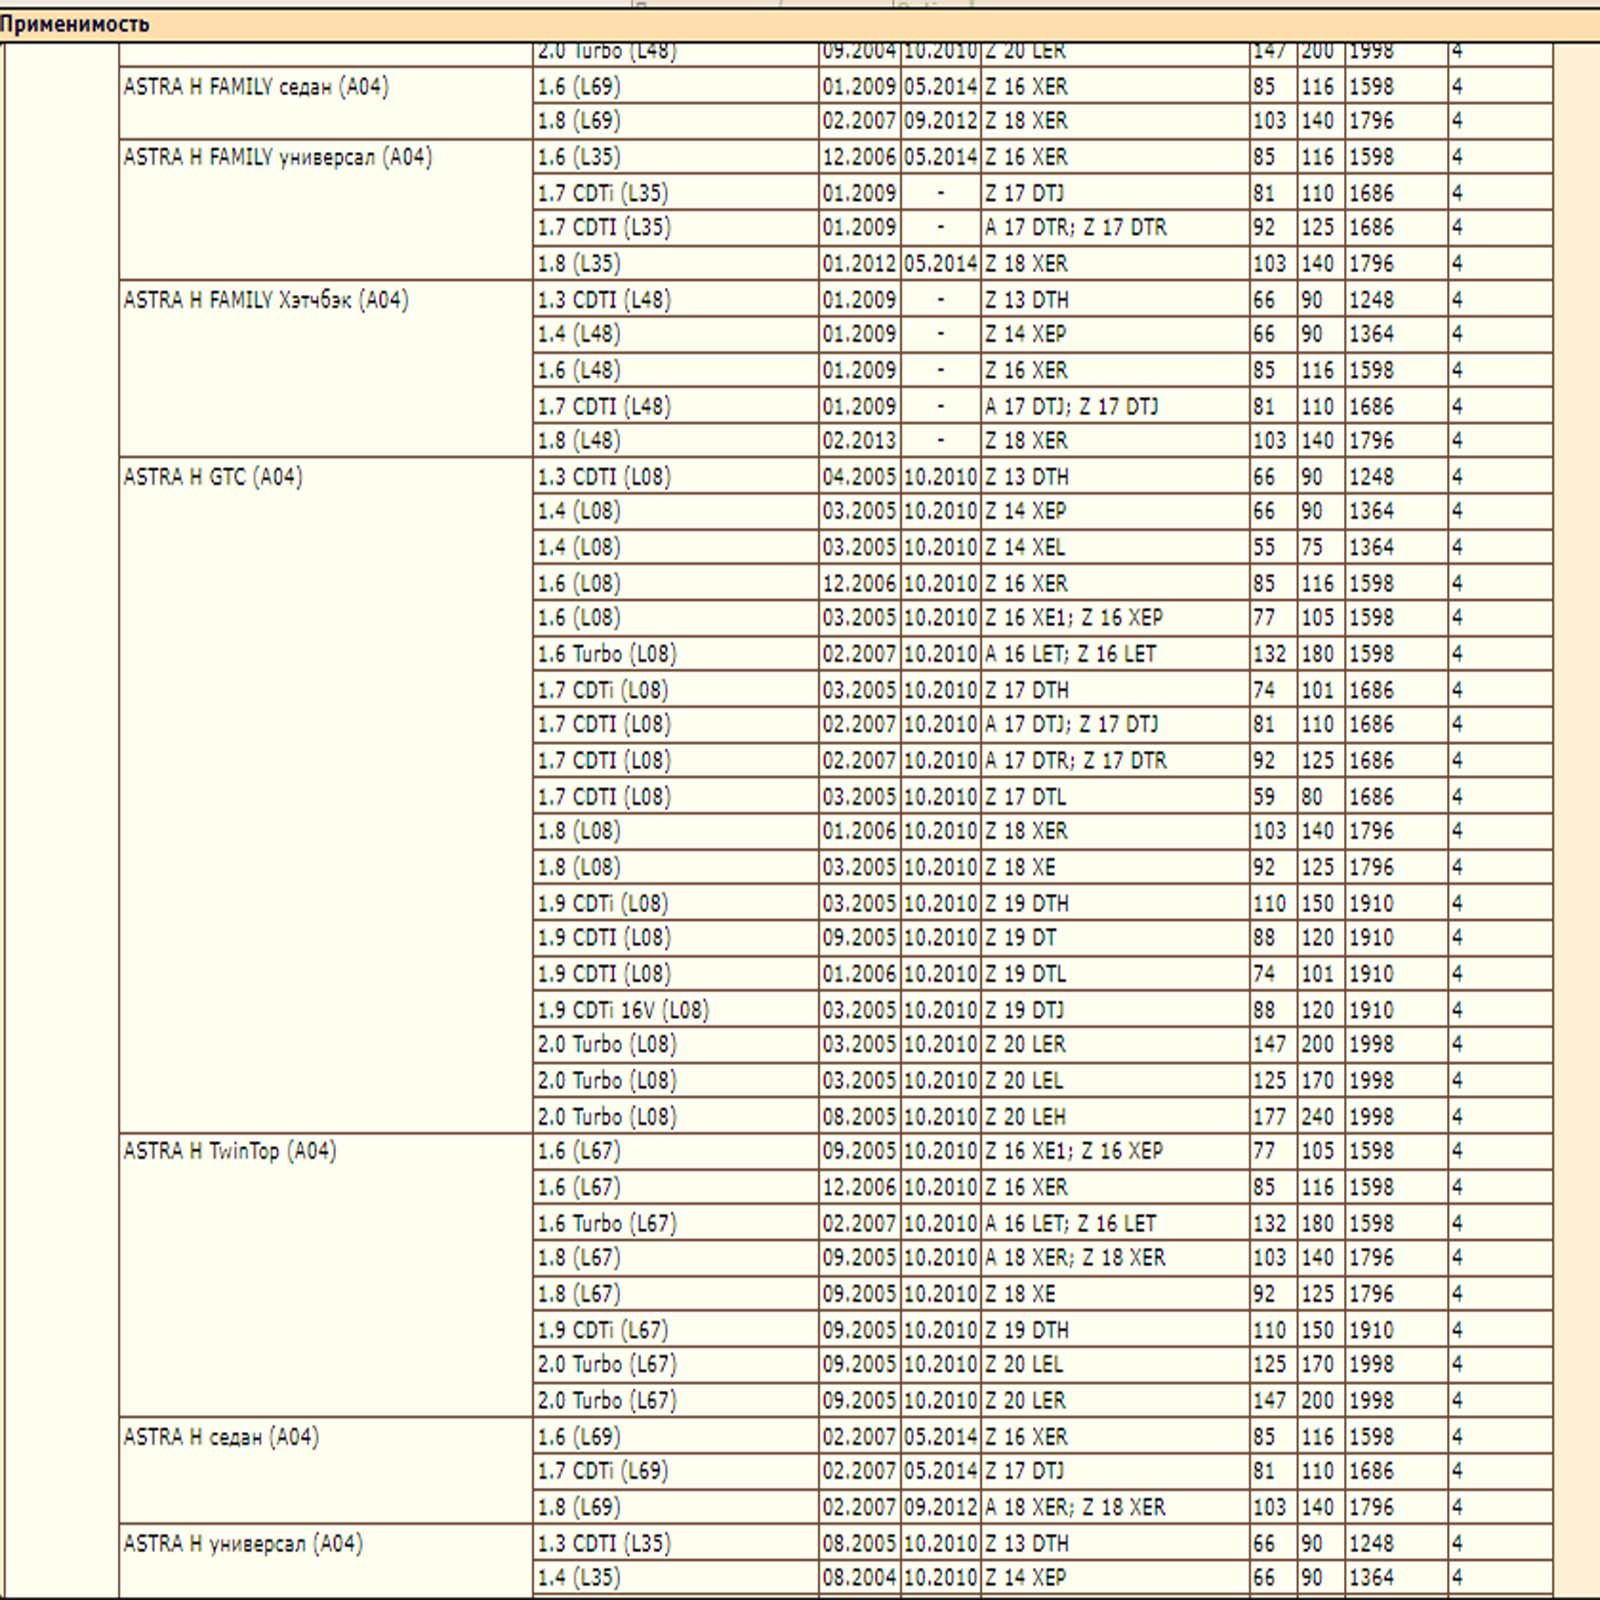The width and height of the screenshot is (1600, 1600).
Task: Select ASTRA H седан (A04) model cell
Action: (326, 1471)
